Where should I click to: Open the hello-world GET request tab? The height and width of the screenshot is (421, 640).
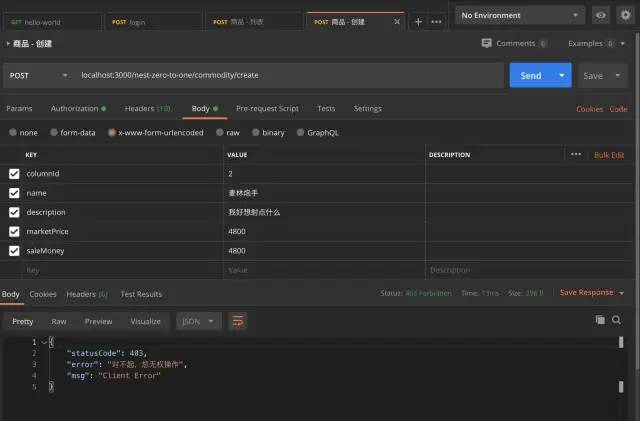[x=52, y=22]
